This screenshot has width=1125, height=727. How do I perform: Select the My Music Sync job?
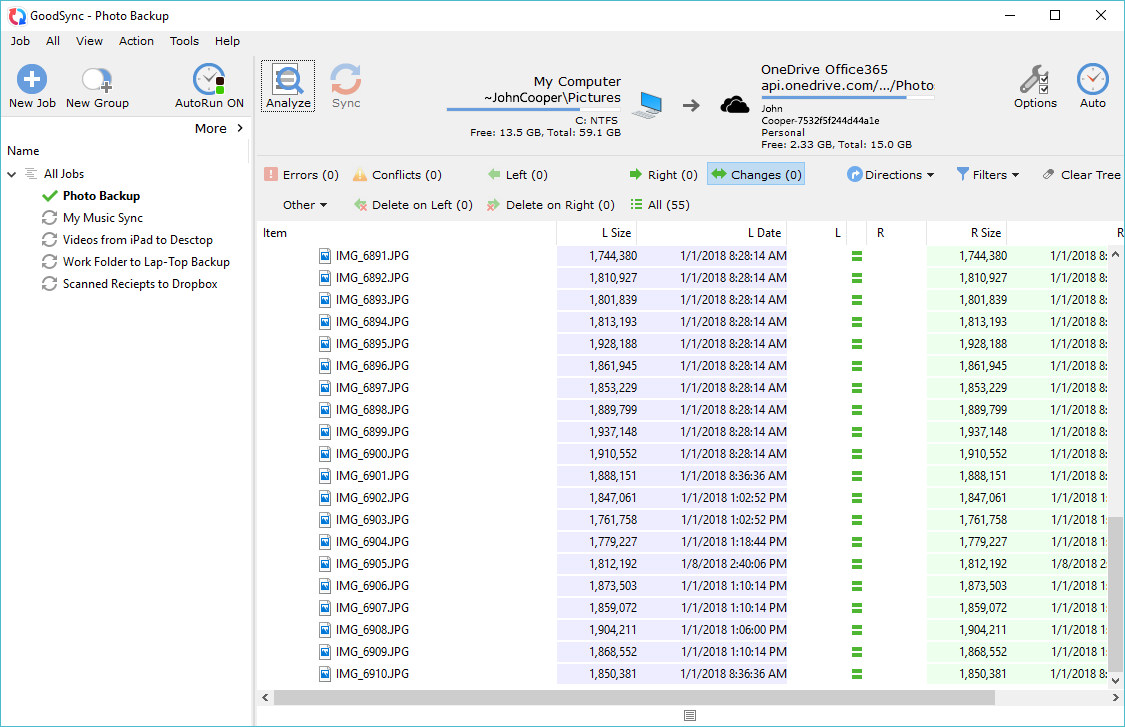click(x=102, y=218)
